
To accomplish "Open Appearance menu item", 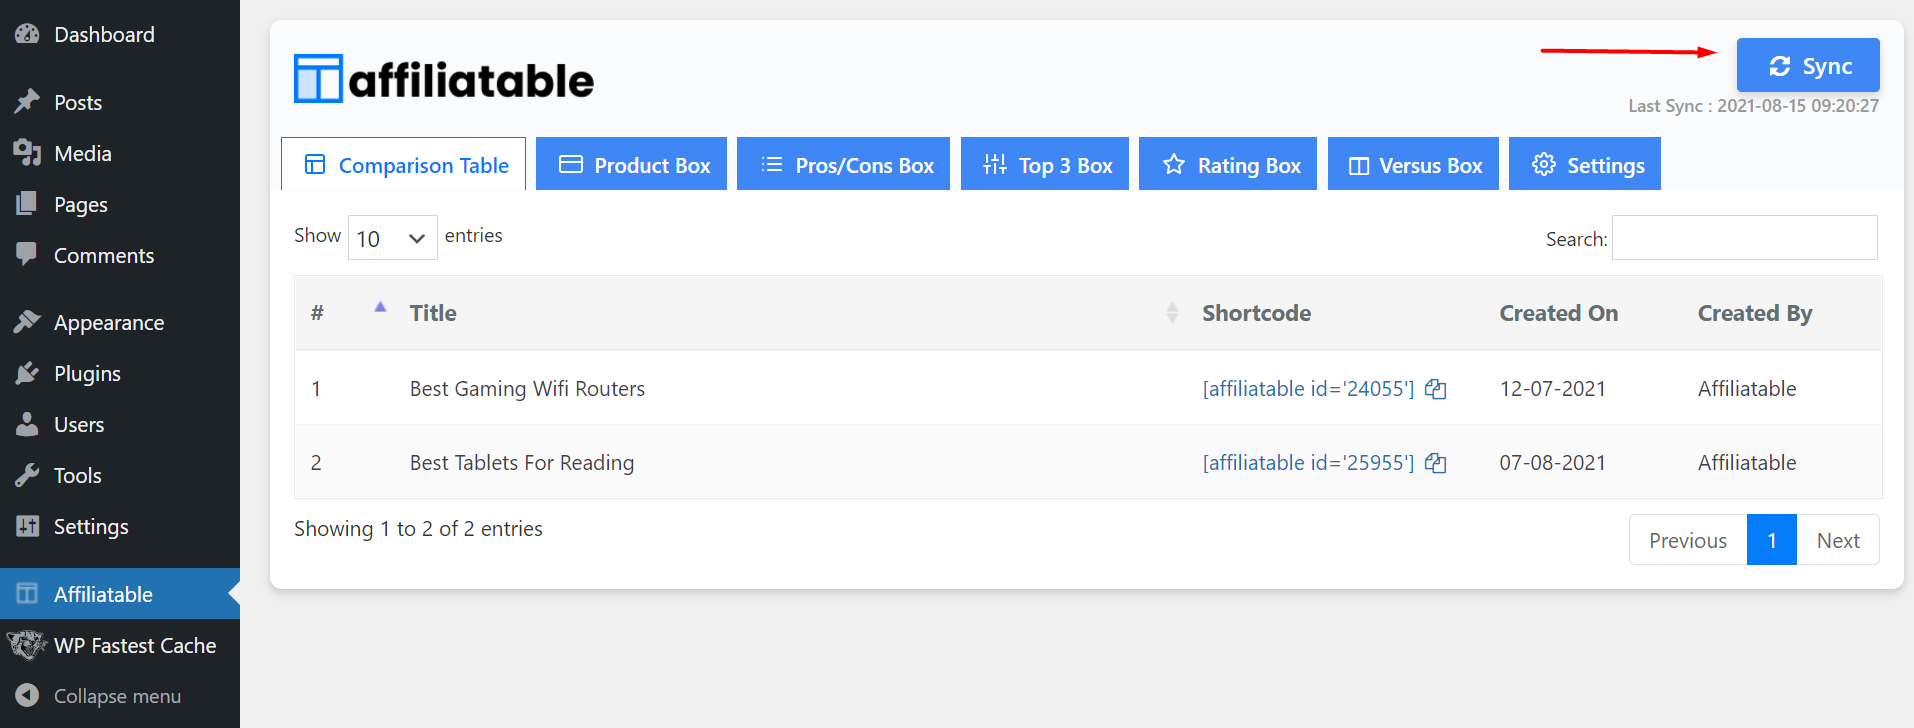I will point(109,322).
